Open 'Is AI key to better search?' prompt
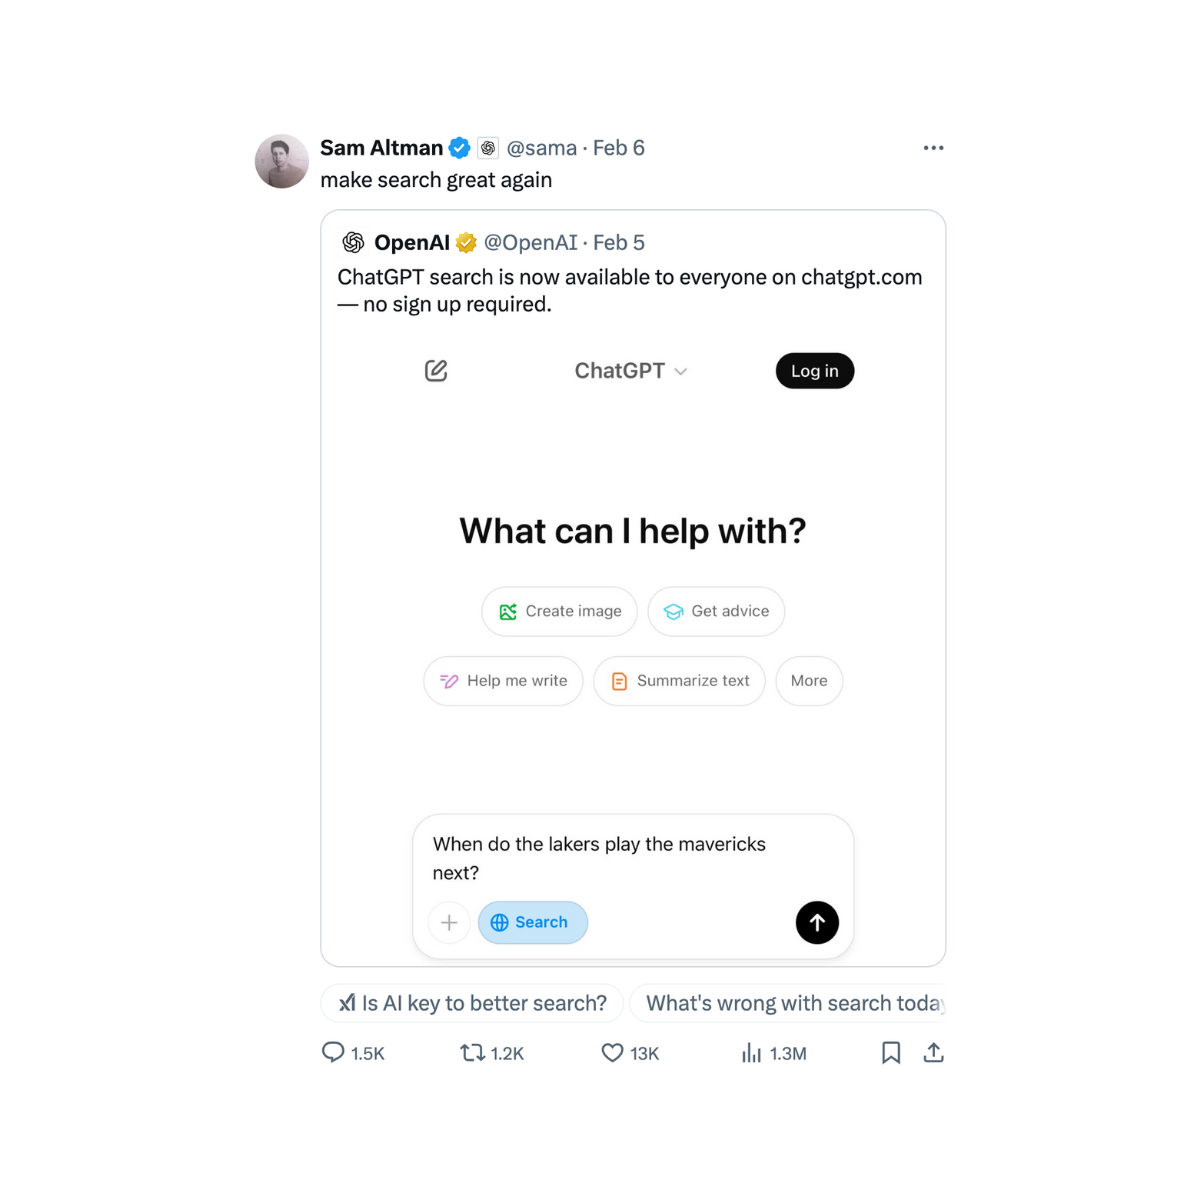This screenshot has height=1200, width=1200. pyautogui.click(x=472, y=1003)
